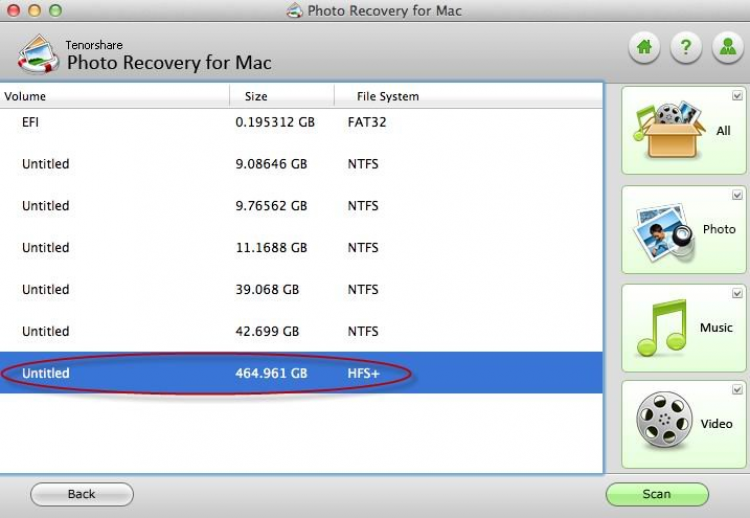The height and width of the screenshot is (518, 750).
Task: Choose the Music note icon
Action: [664, 329]
